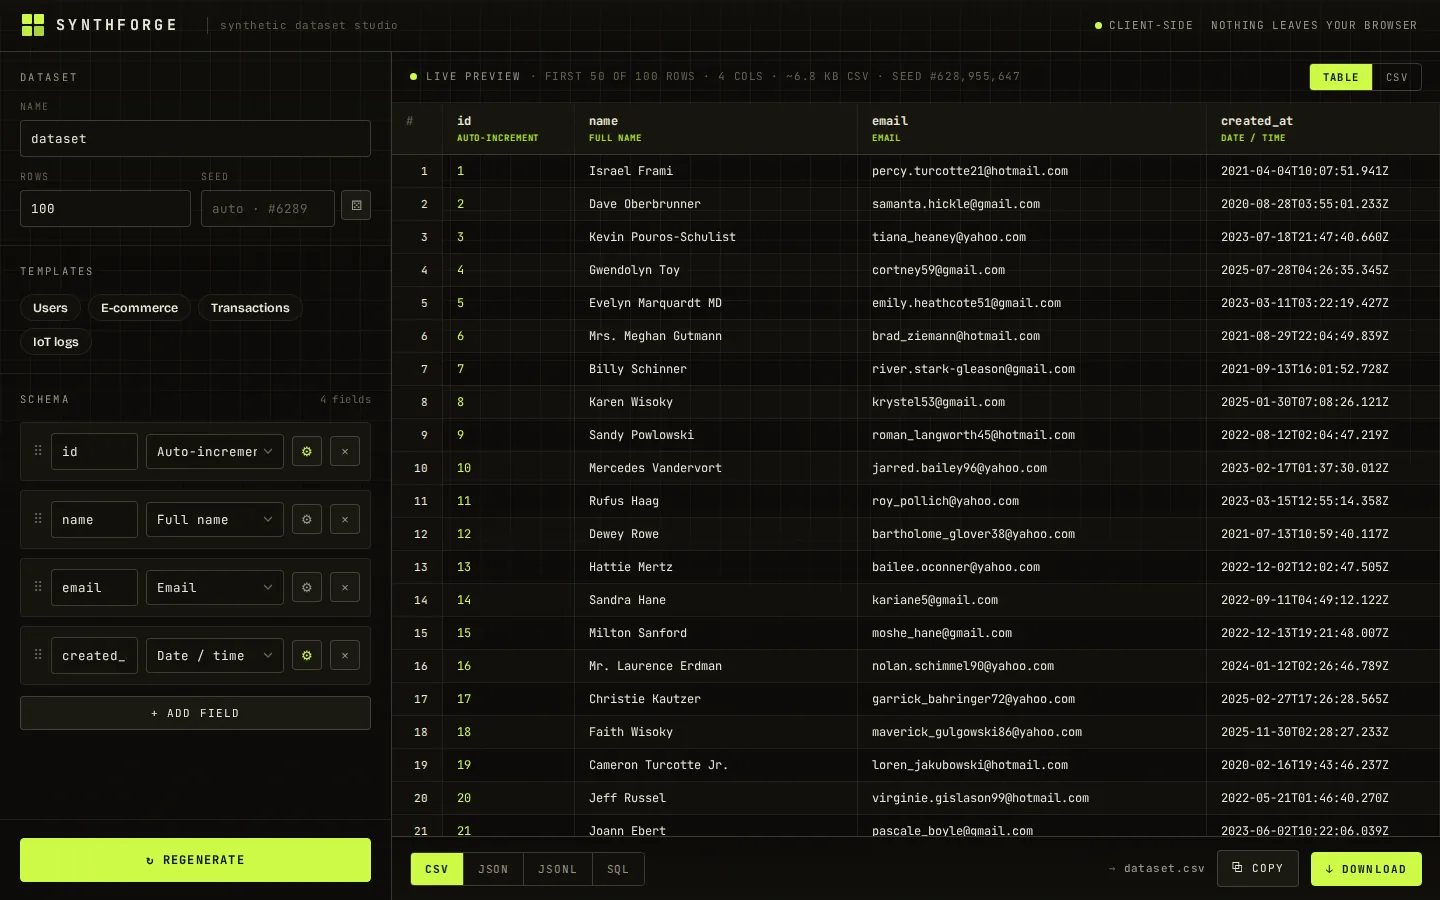The image size is (1440, 900).
Task: Click the email column header
Action: pyautogui.click(x=1031, y=129)
